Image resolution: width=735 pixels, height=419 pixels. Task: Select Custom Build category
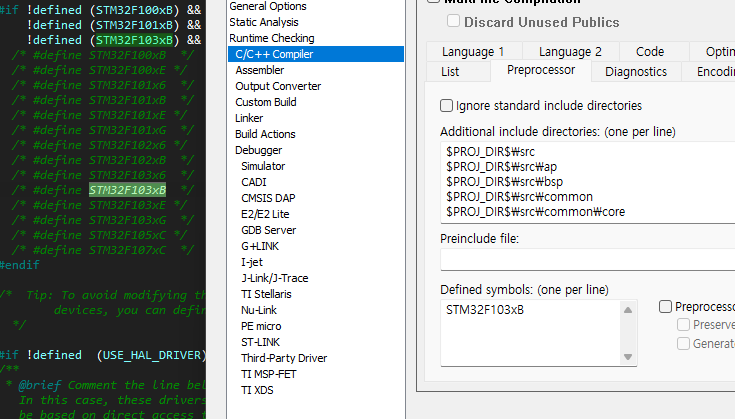pyautogui.click(x=266, y=102)
